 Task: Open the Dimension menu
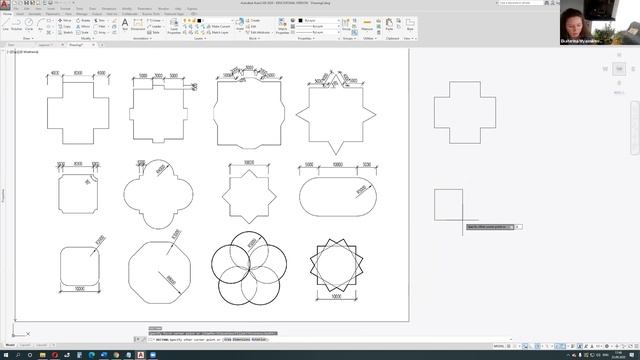pyautogui.click(x=109, y=9)
